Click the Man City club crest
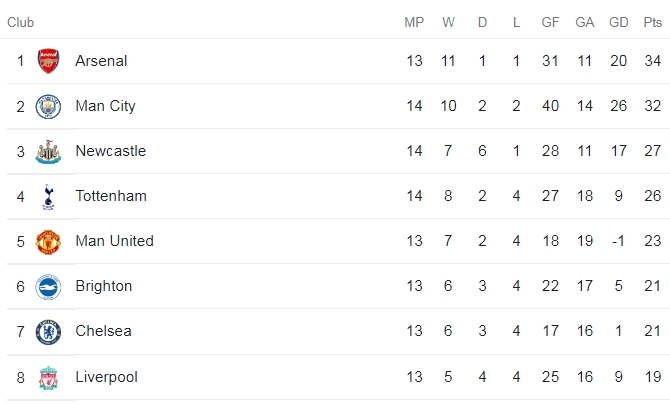The image size is (670, 404). [x=48, y=106]
